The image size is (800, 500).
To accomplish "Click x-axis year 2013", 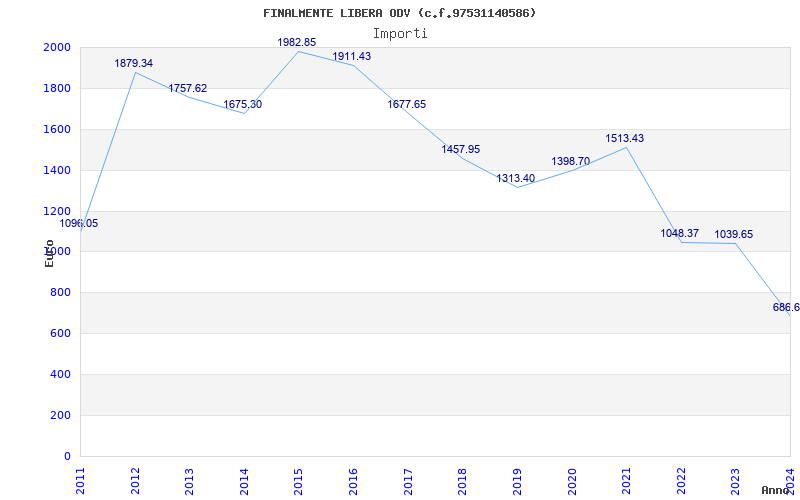I will pyautogui.click(x=189, y=481).
